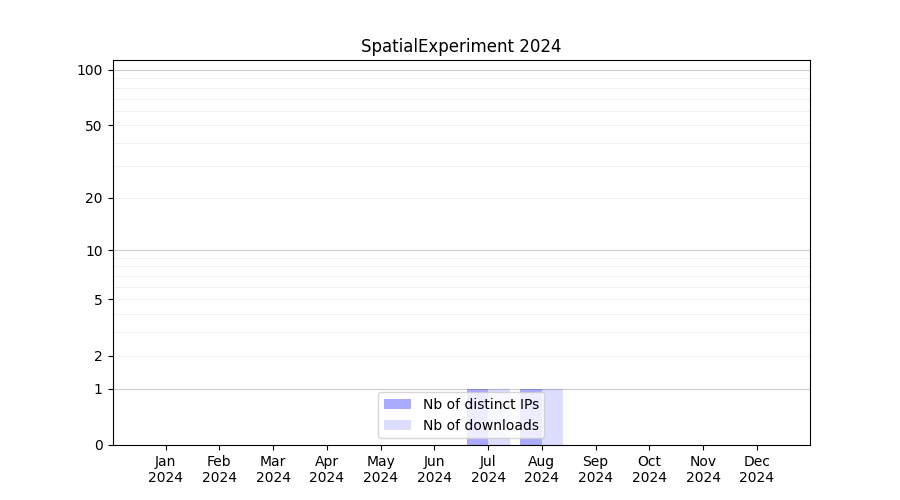Image resolution: width=900 pixels, height=500 pixels.
Task: Click the Mar 2024 x-axis label
Action: click(x=273, y=469)
